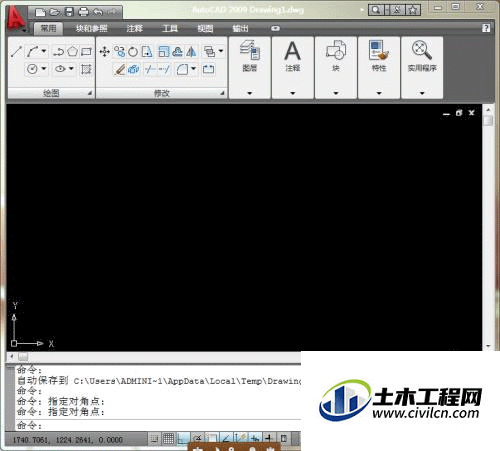
Task: Select the Line tool in 绘图 panel
Action: click(x=17, y=52)
